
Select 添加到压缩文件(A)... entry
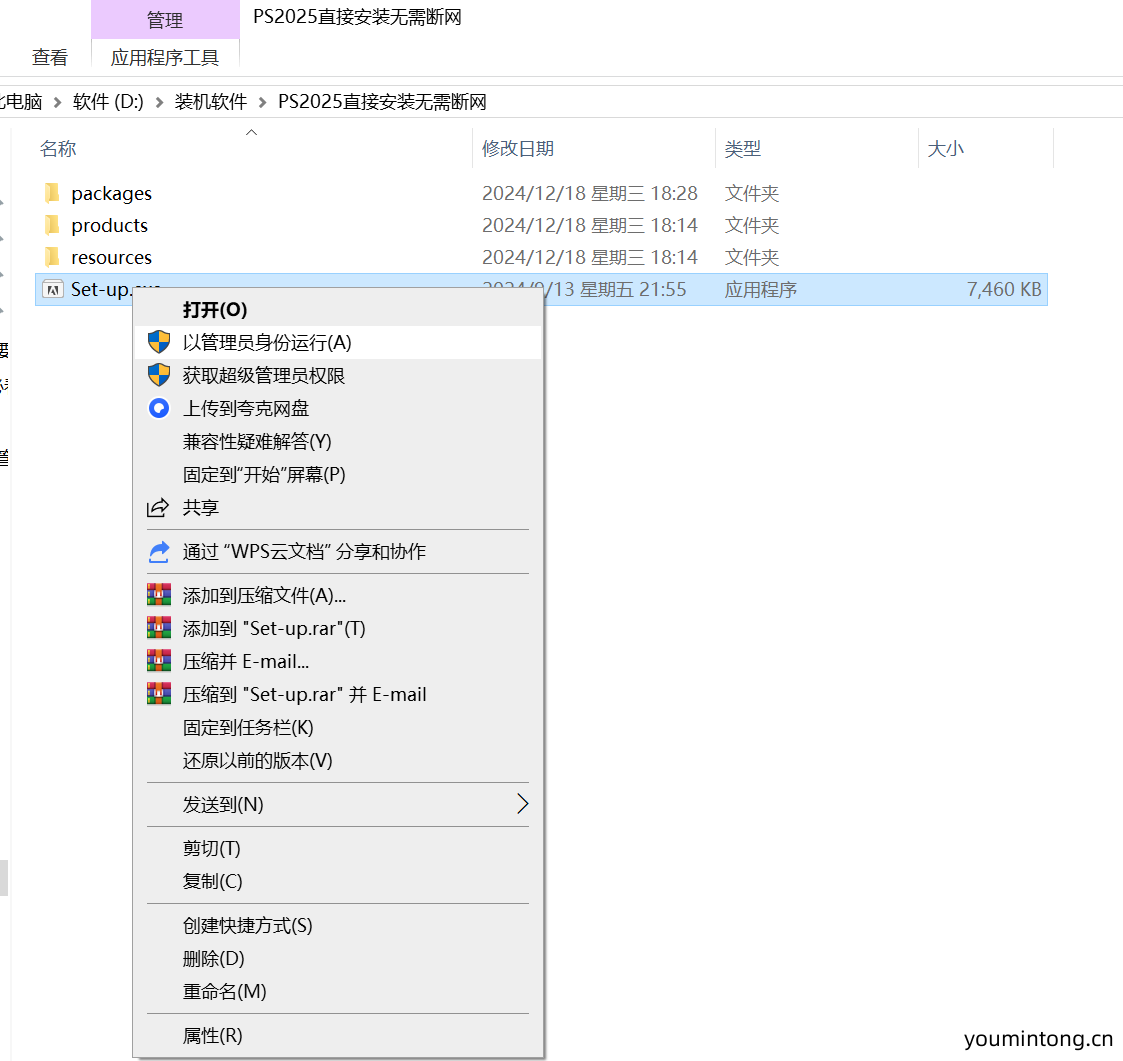[x=337, y=595]
